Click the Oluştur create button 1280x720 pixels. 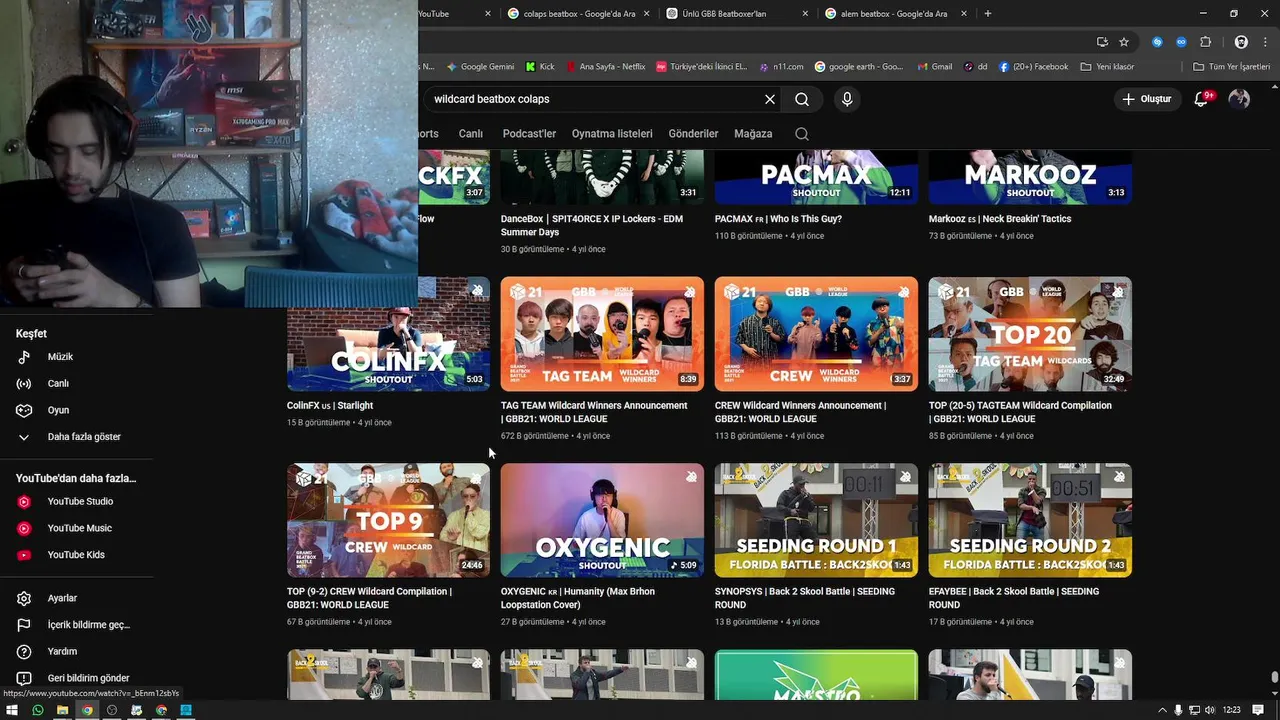pyautogui.click(x=1146, y=99)
